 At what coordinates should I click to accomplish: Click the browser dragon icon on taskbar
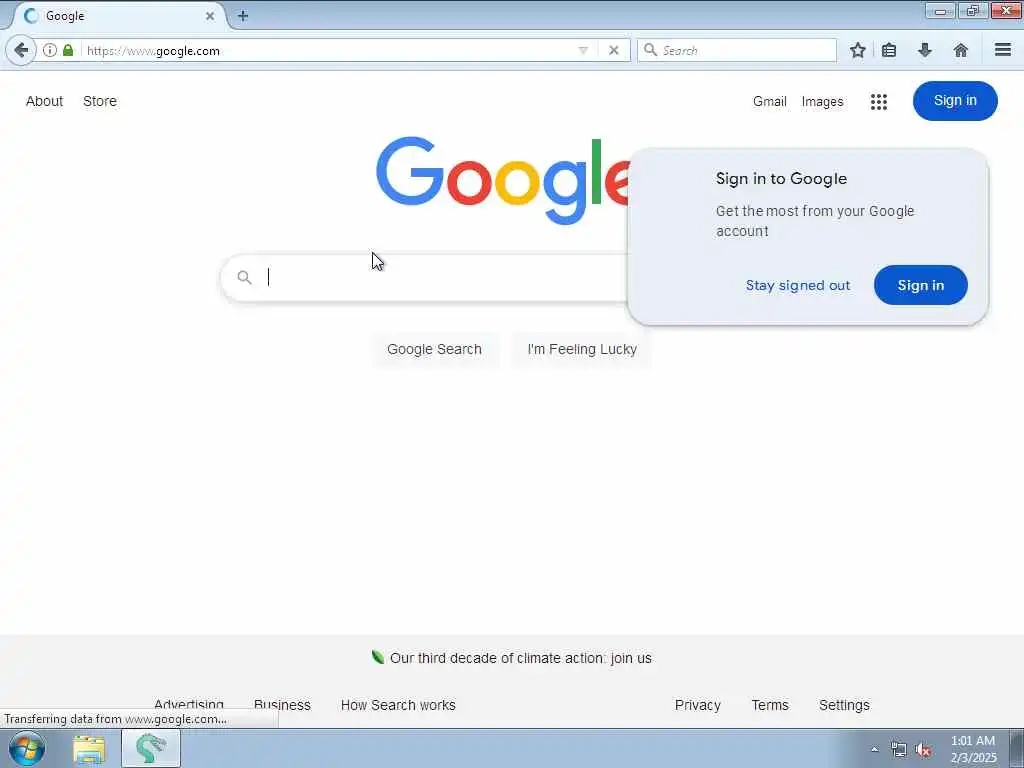pyautogui.click(x=151, y=749)
